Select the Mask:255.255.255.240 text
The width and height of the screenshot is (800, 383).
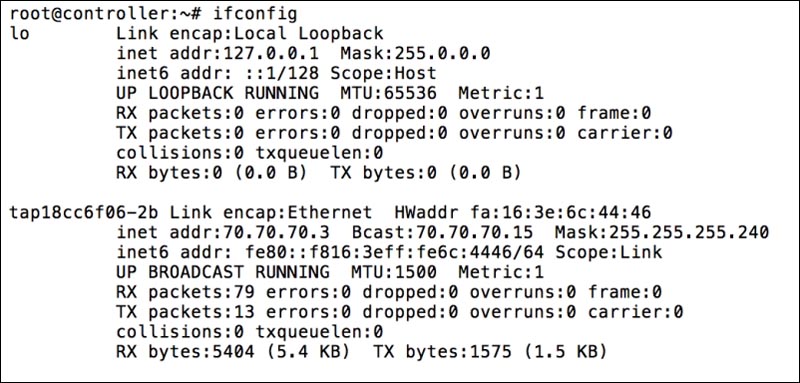click(x=662, y=233)
